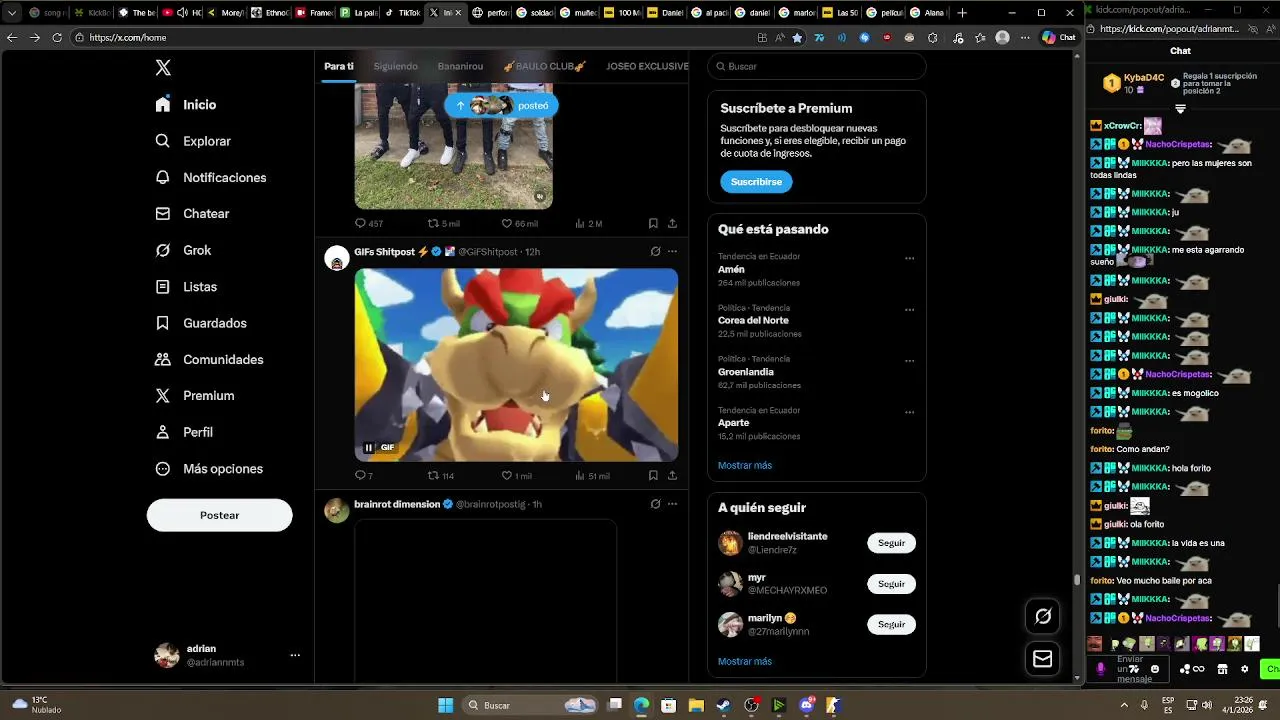1280x720 pixels.
Task: Click the Grok icon on brainrot dimension post
Action: [655, 504]
